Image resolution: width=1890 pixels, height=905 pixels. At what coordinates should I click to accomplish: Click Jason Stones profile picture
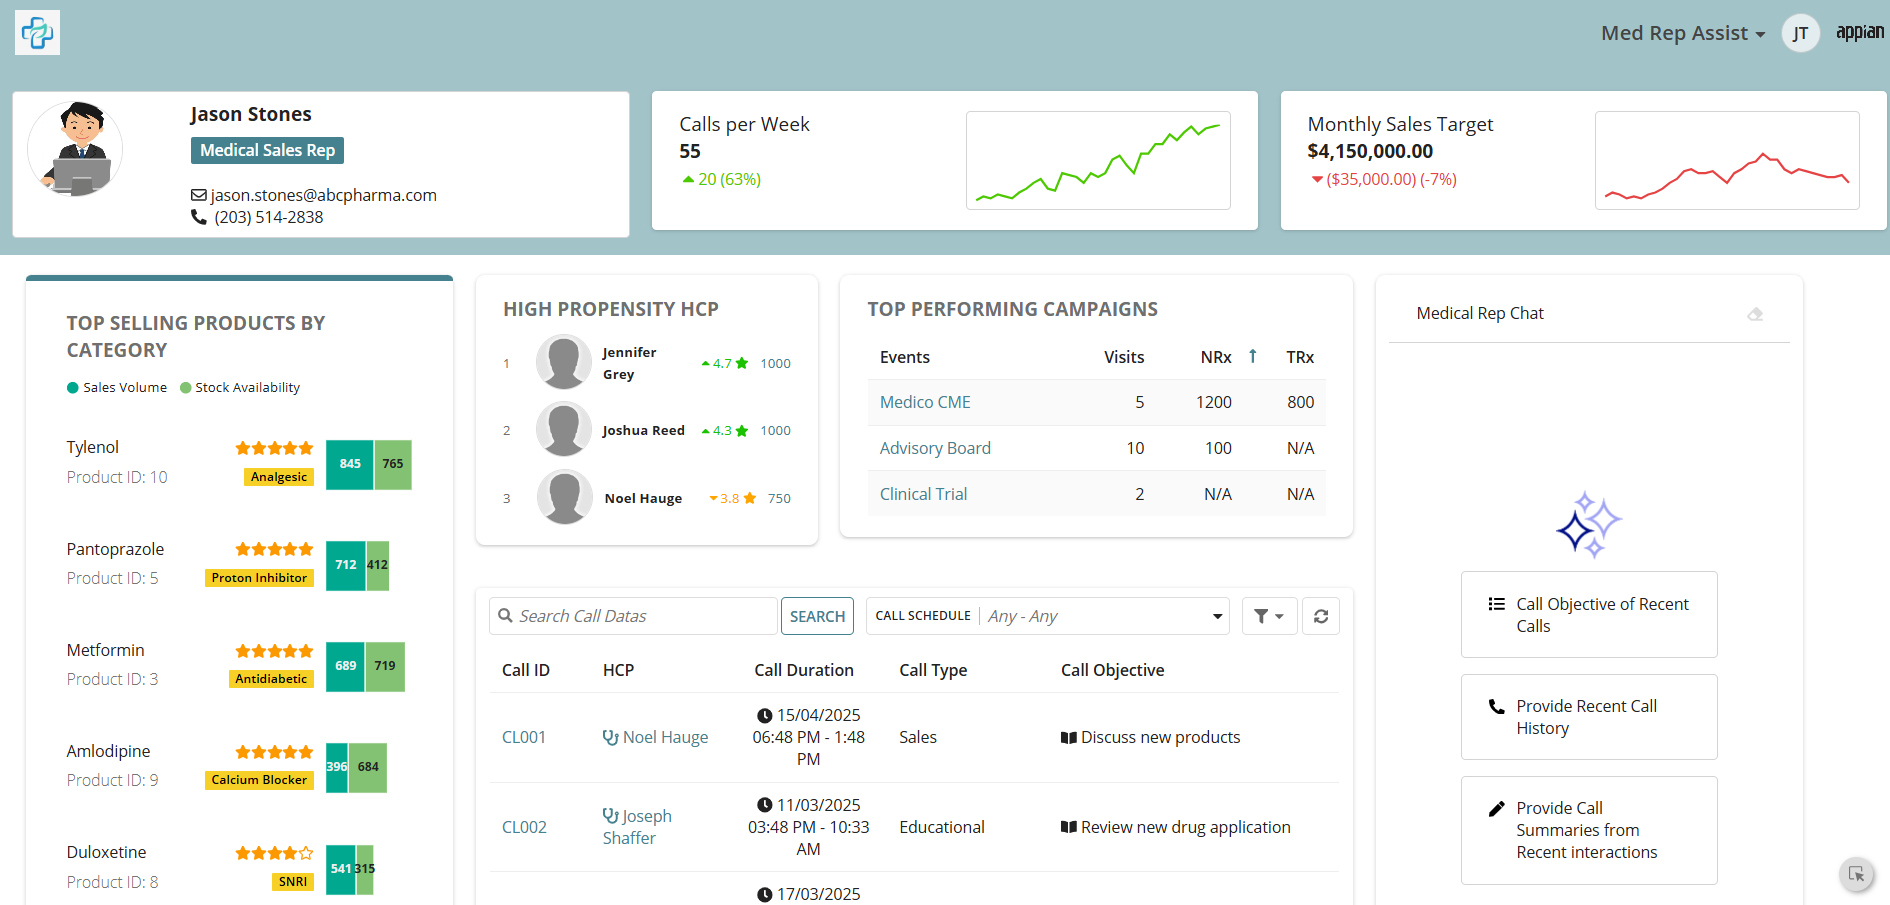(x=75, y=148)
